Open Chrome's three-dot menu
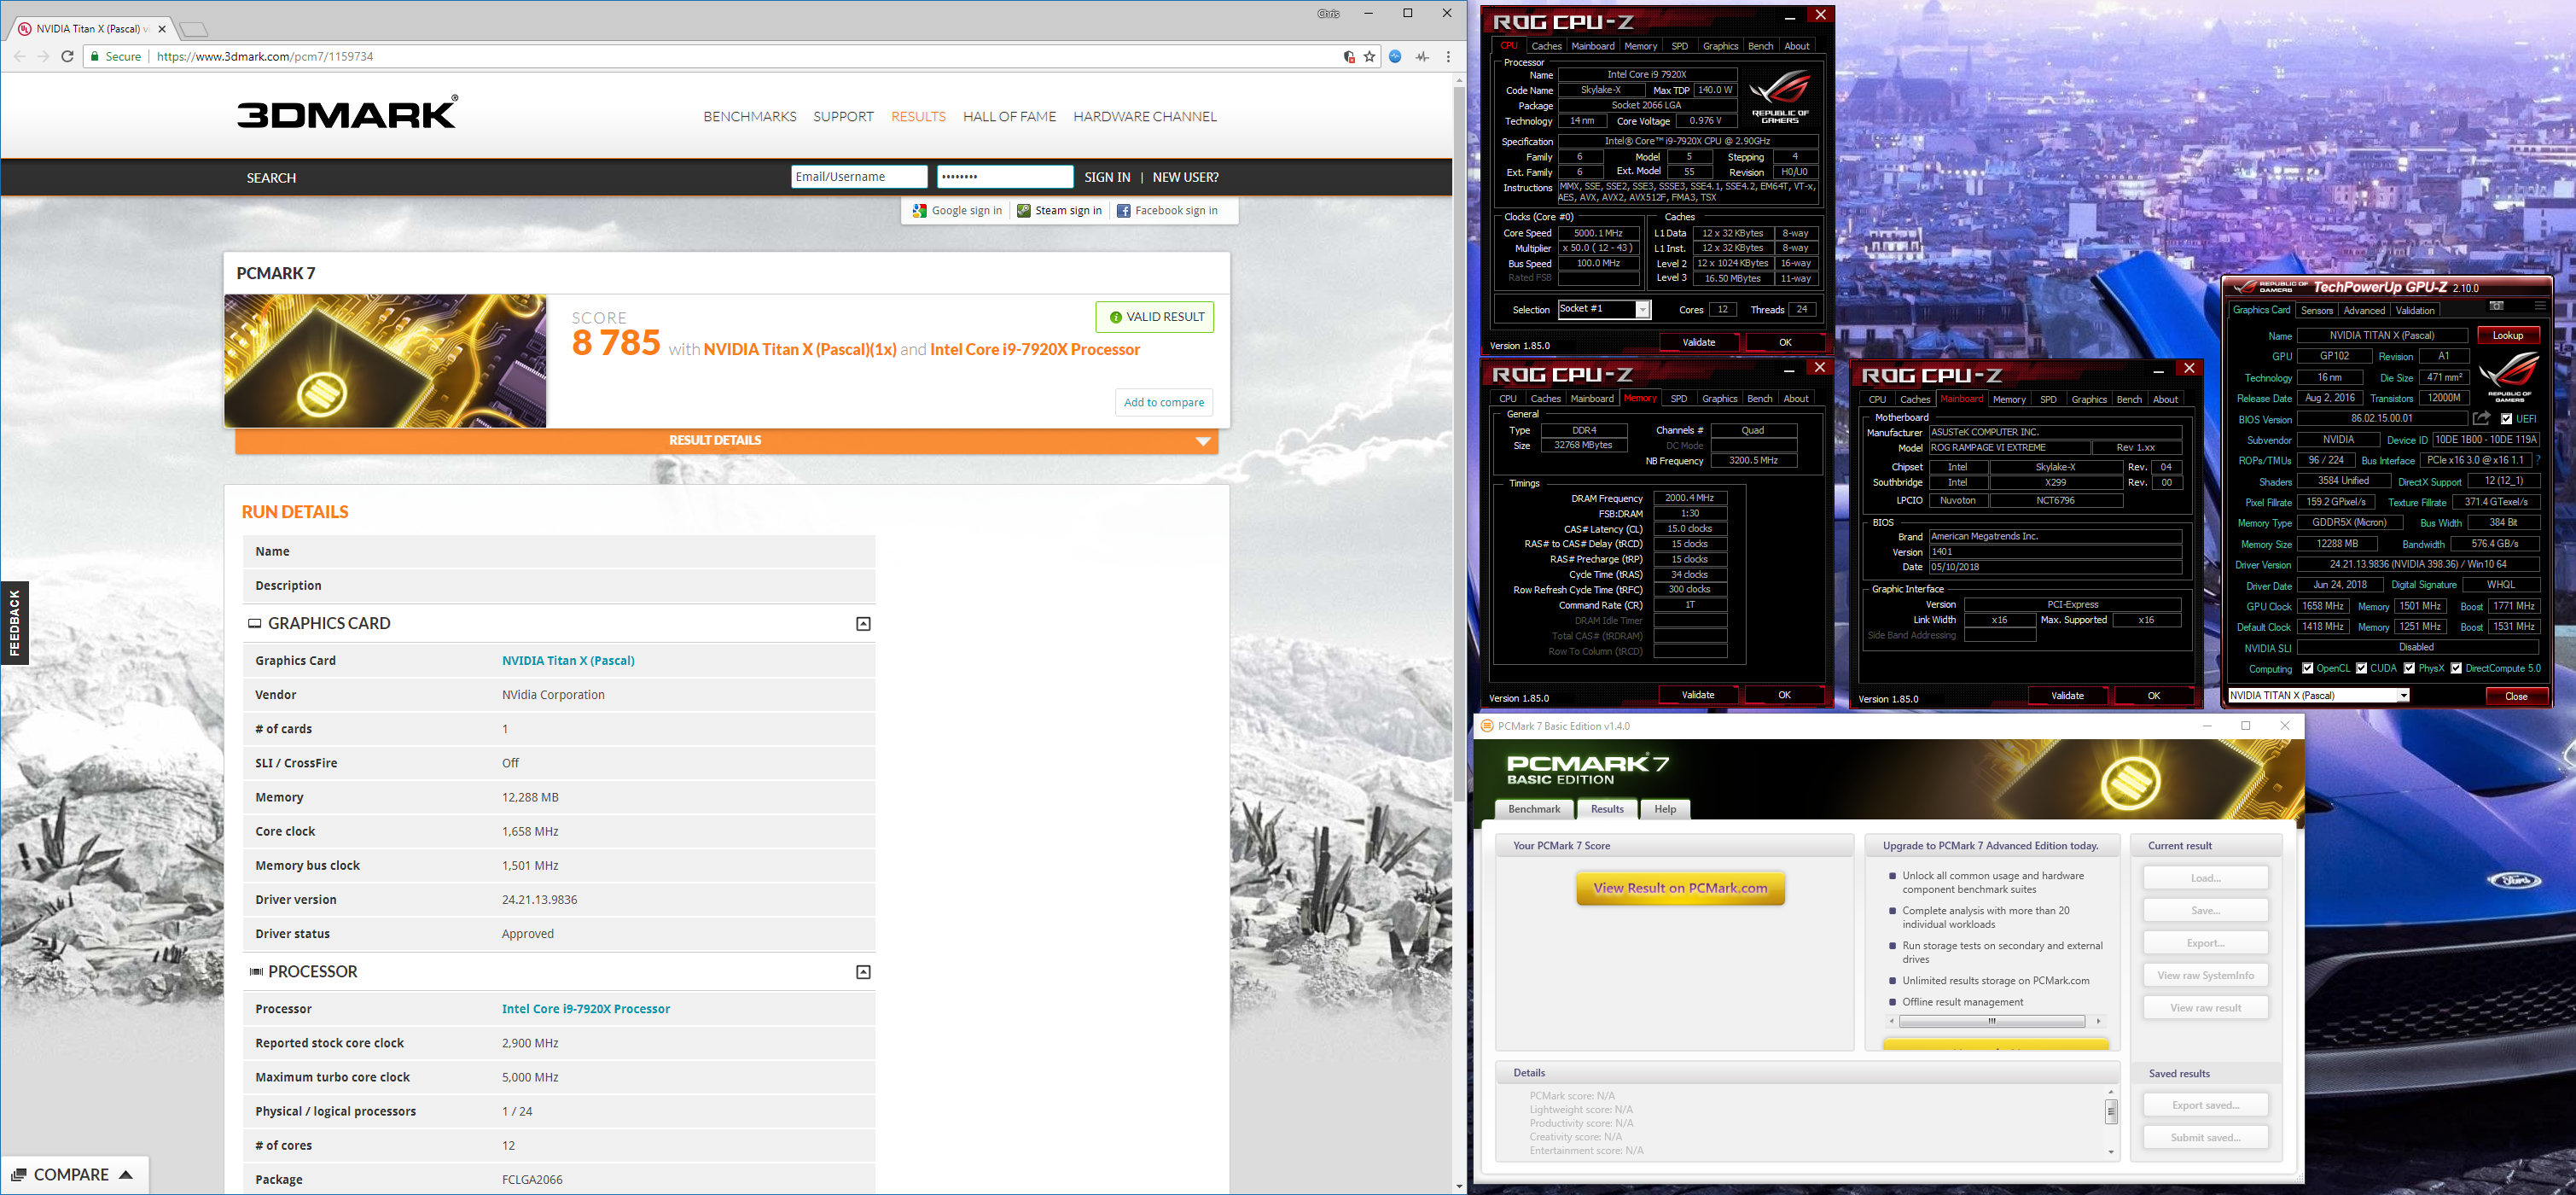Viewport: 2576px width, 1195px height. coord(1448,57)
